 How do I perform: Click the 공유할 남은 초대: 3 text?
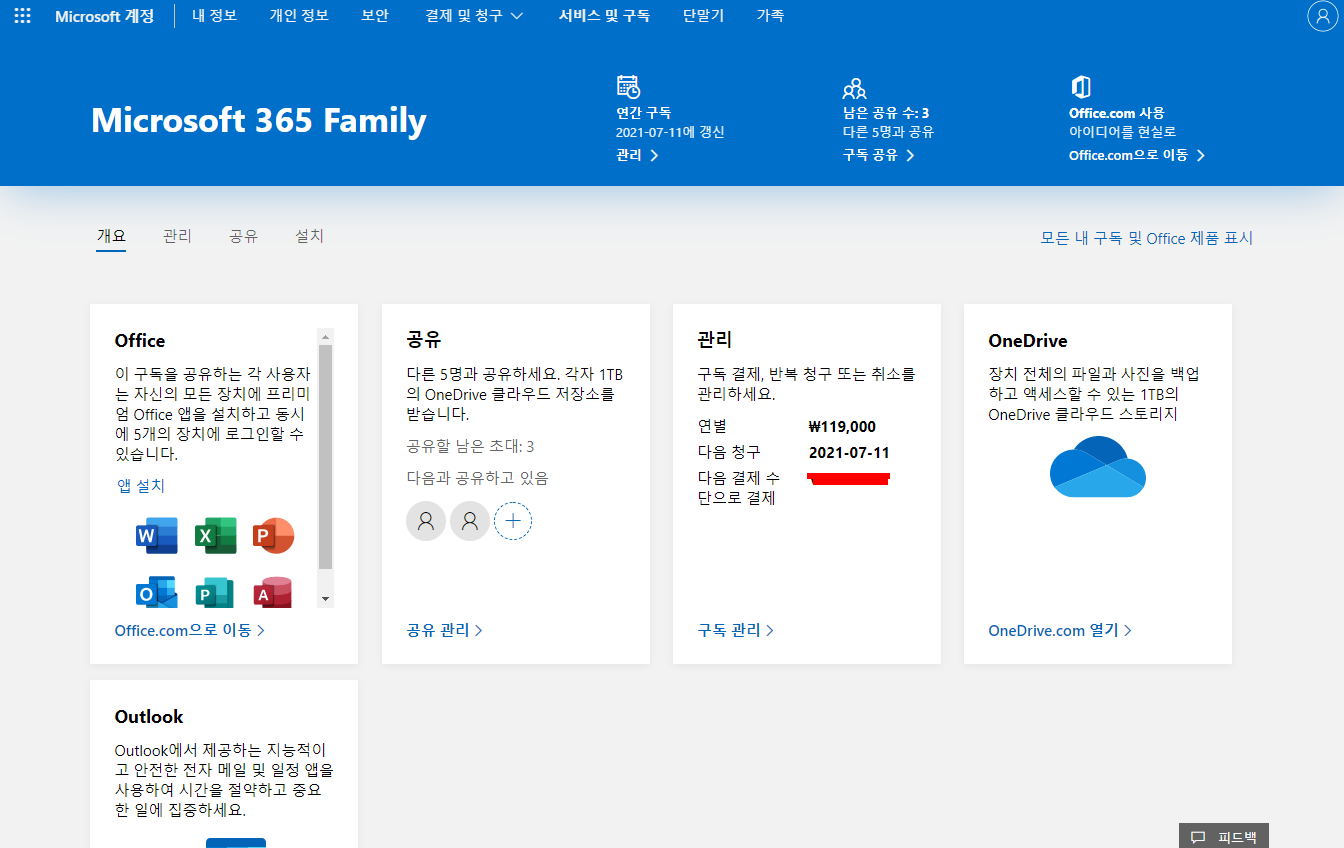470,446
